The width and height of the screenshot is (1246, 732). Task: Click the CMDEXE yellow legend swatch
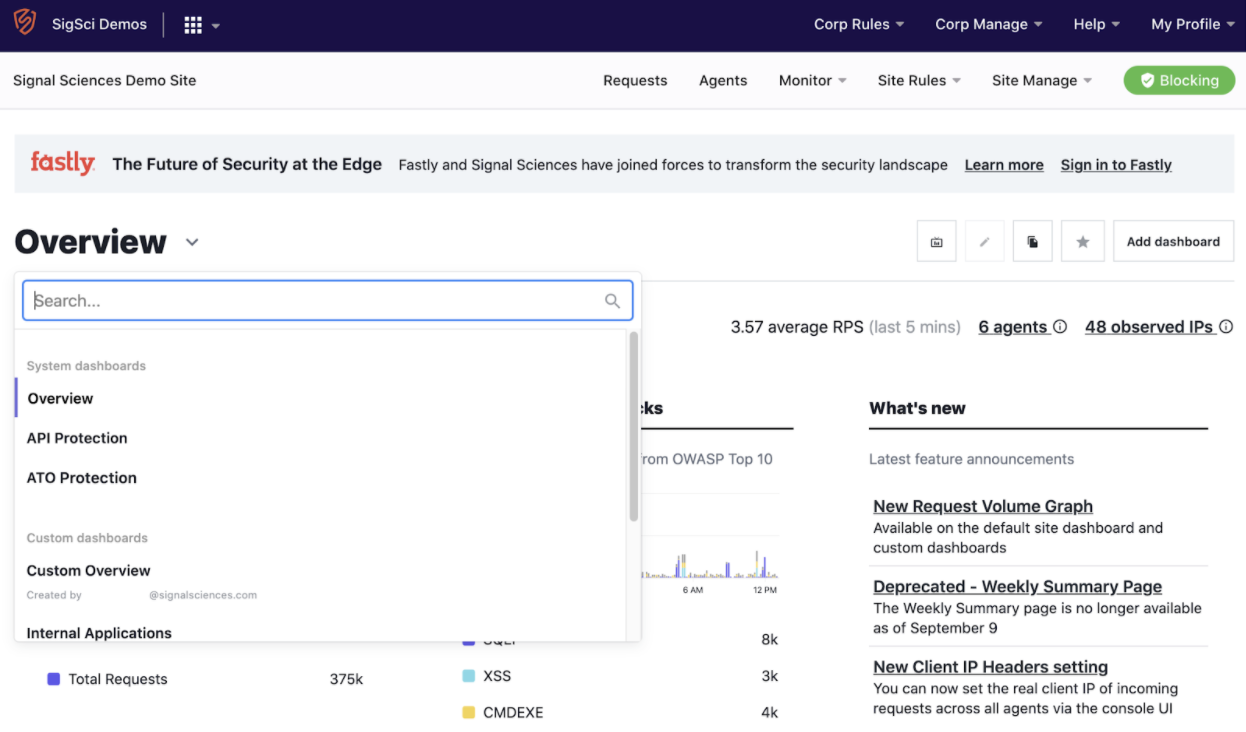pyautogui.click(x=468, y=713)
